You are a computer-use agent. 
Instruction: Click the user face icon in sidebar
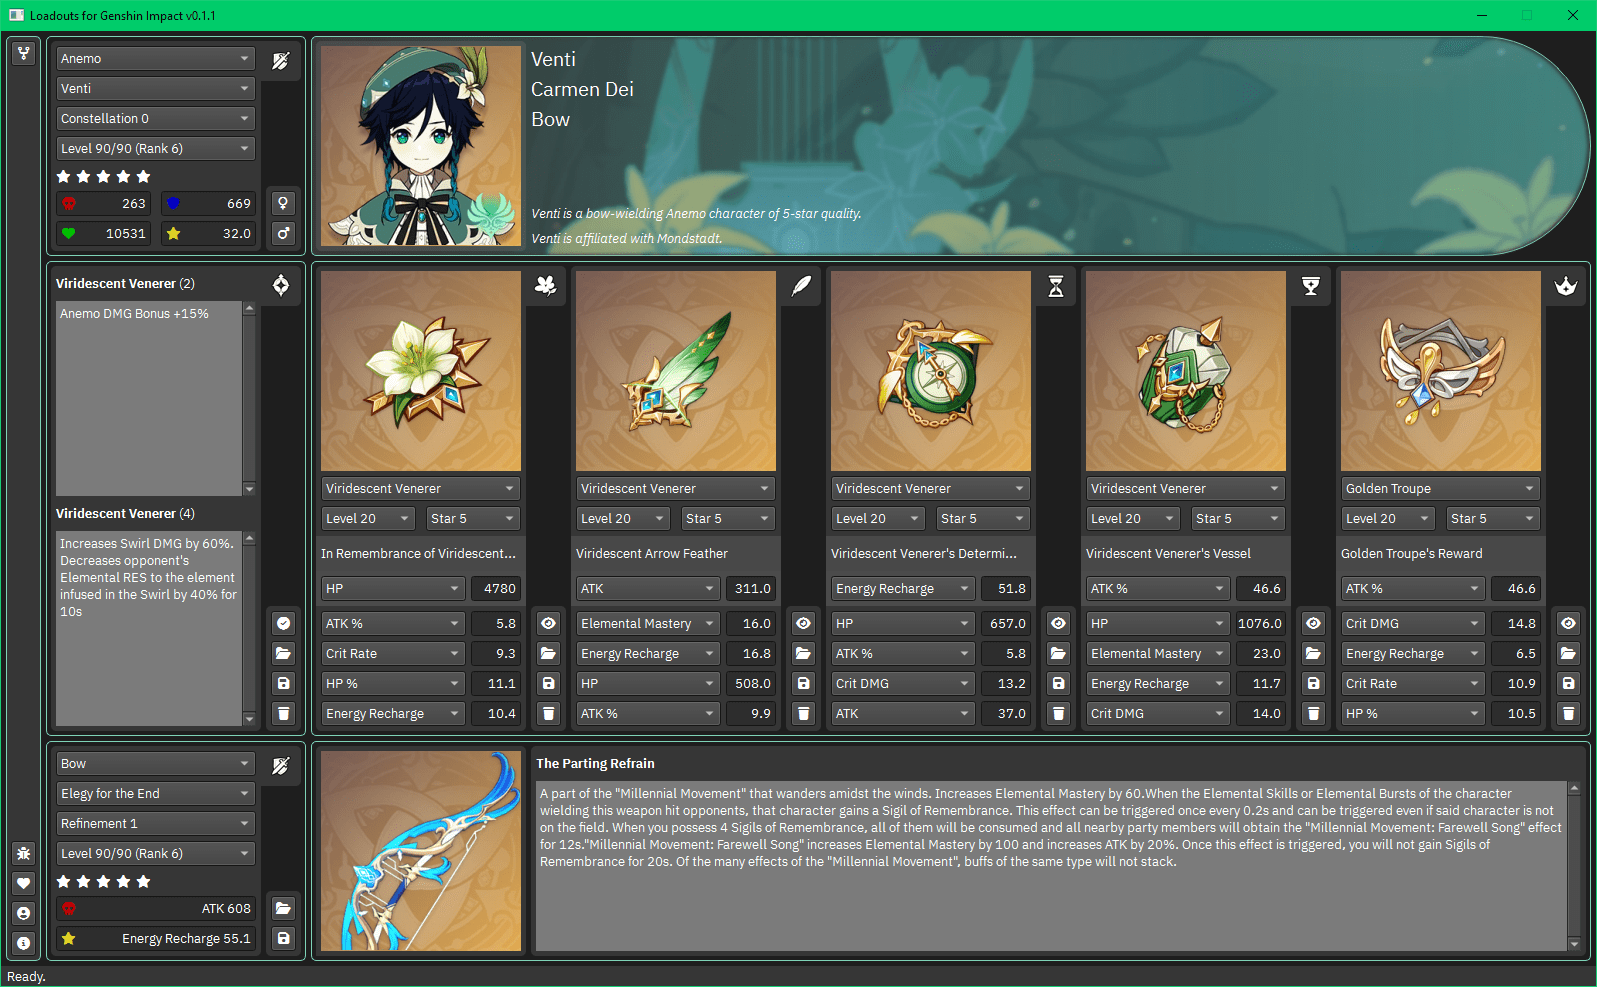[24, 913]
